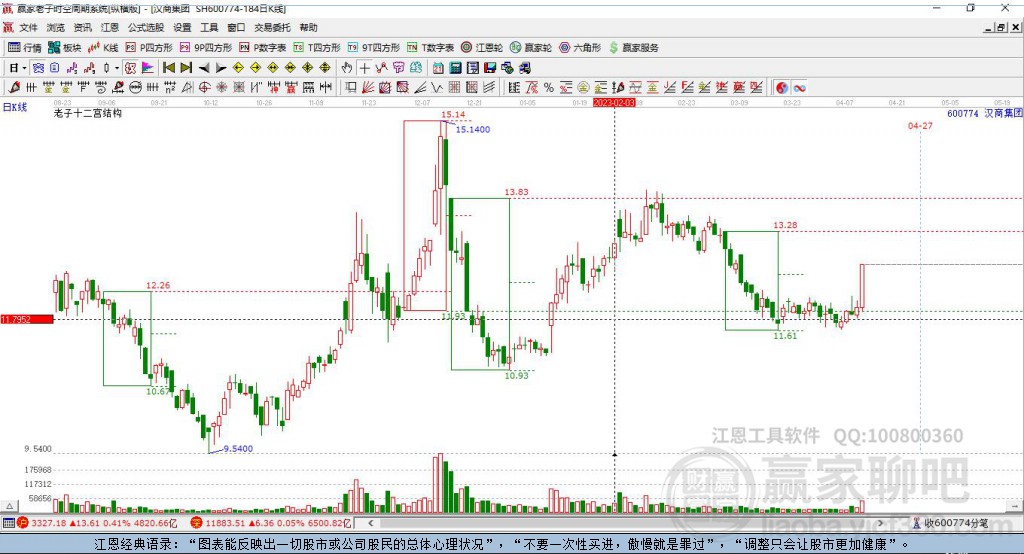Image resolution: width=1024 pixels, height=554 pixels.
Task: Open the 帮助 menu
Action: coord(308,27)
